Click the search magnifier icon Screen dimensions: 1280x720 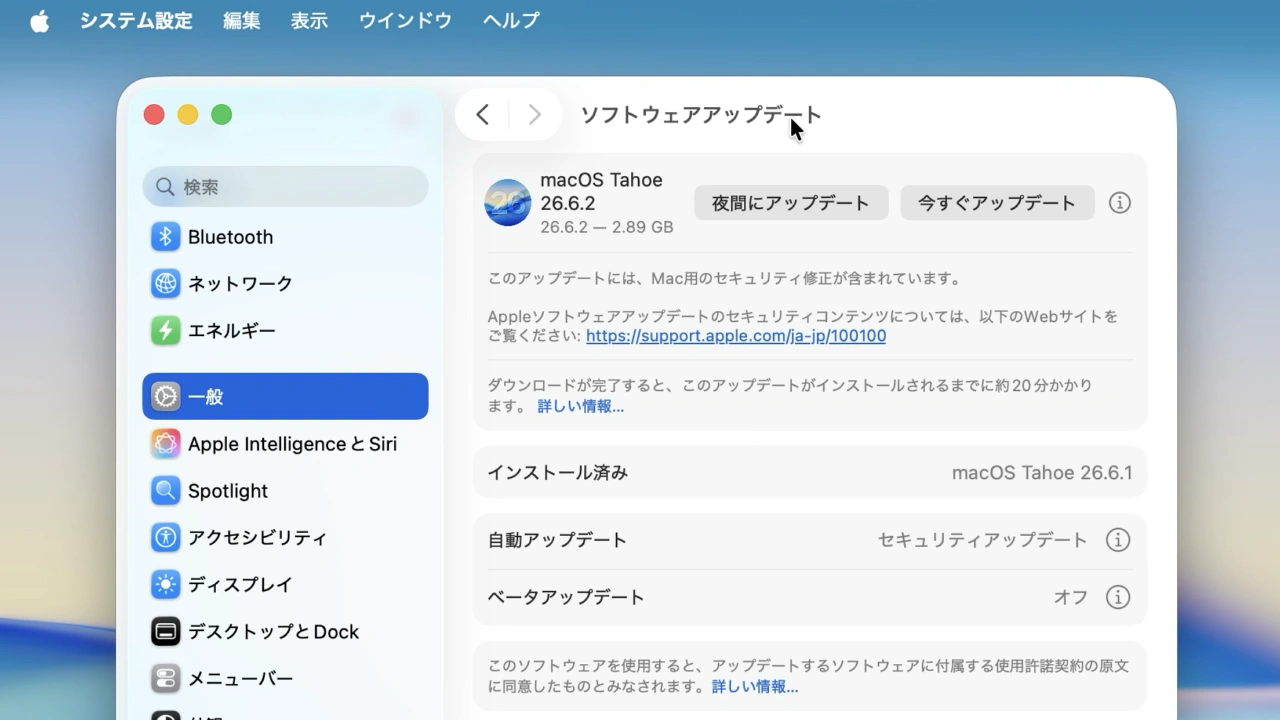tap(166, 187)
